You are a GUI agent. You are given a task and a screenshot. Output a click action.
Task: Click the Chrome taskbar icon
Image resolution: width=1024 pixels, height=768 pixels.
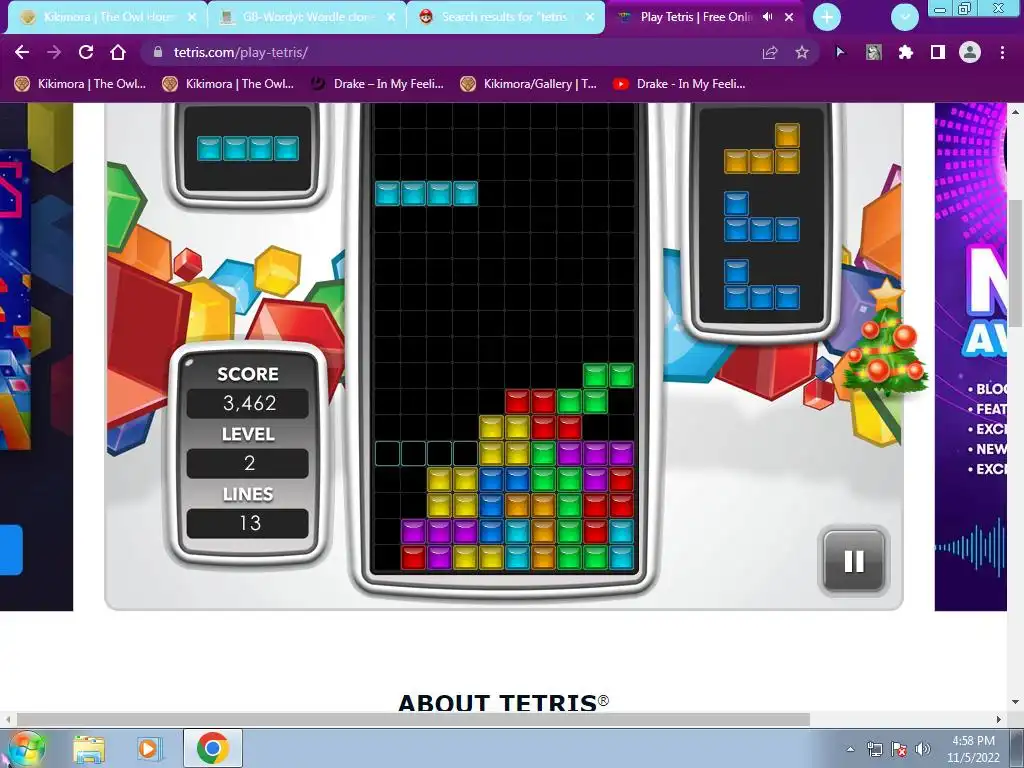coord(212,748)
